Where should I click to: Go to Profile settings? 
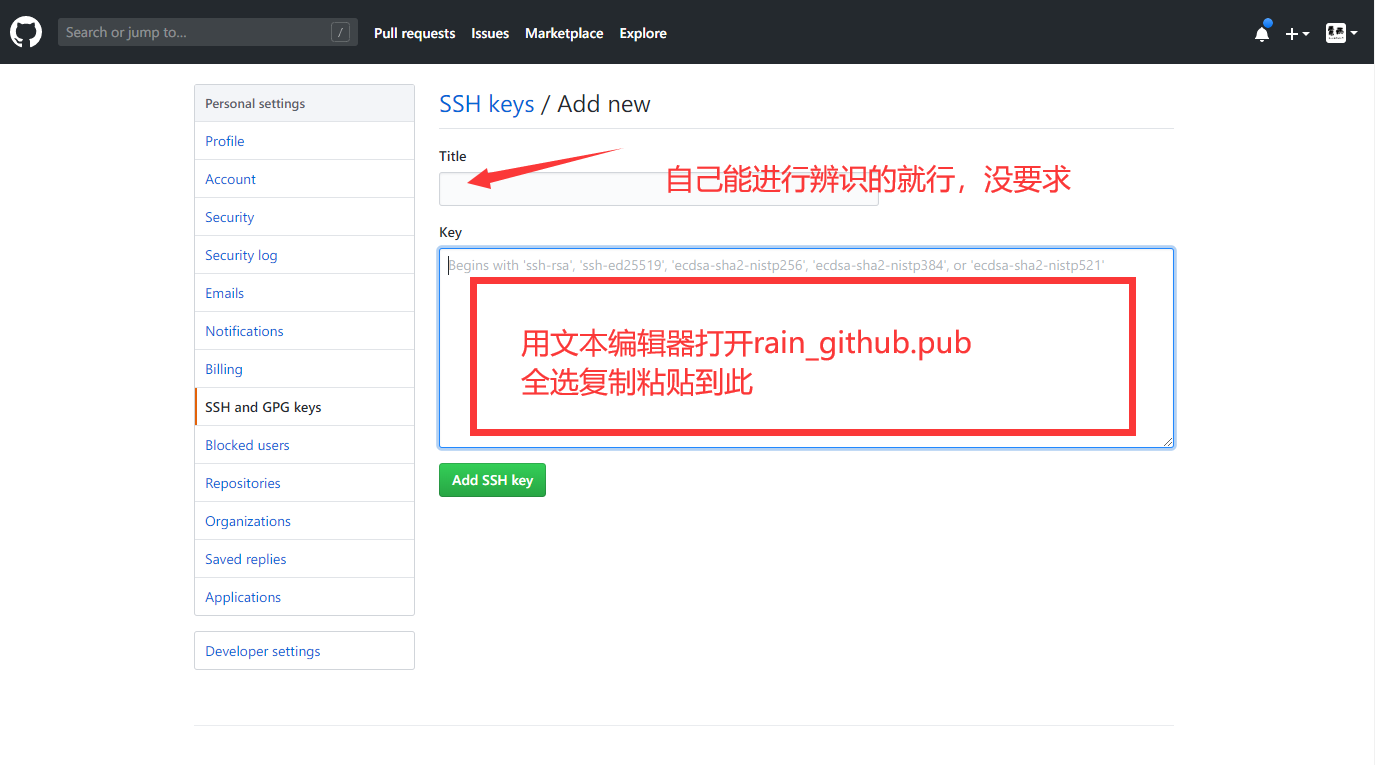tap(224, 141)
